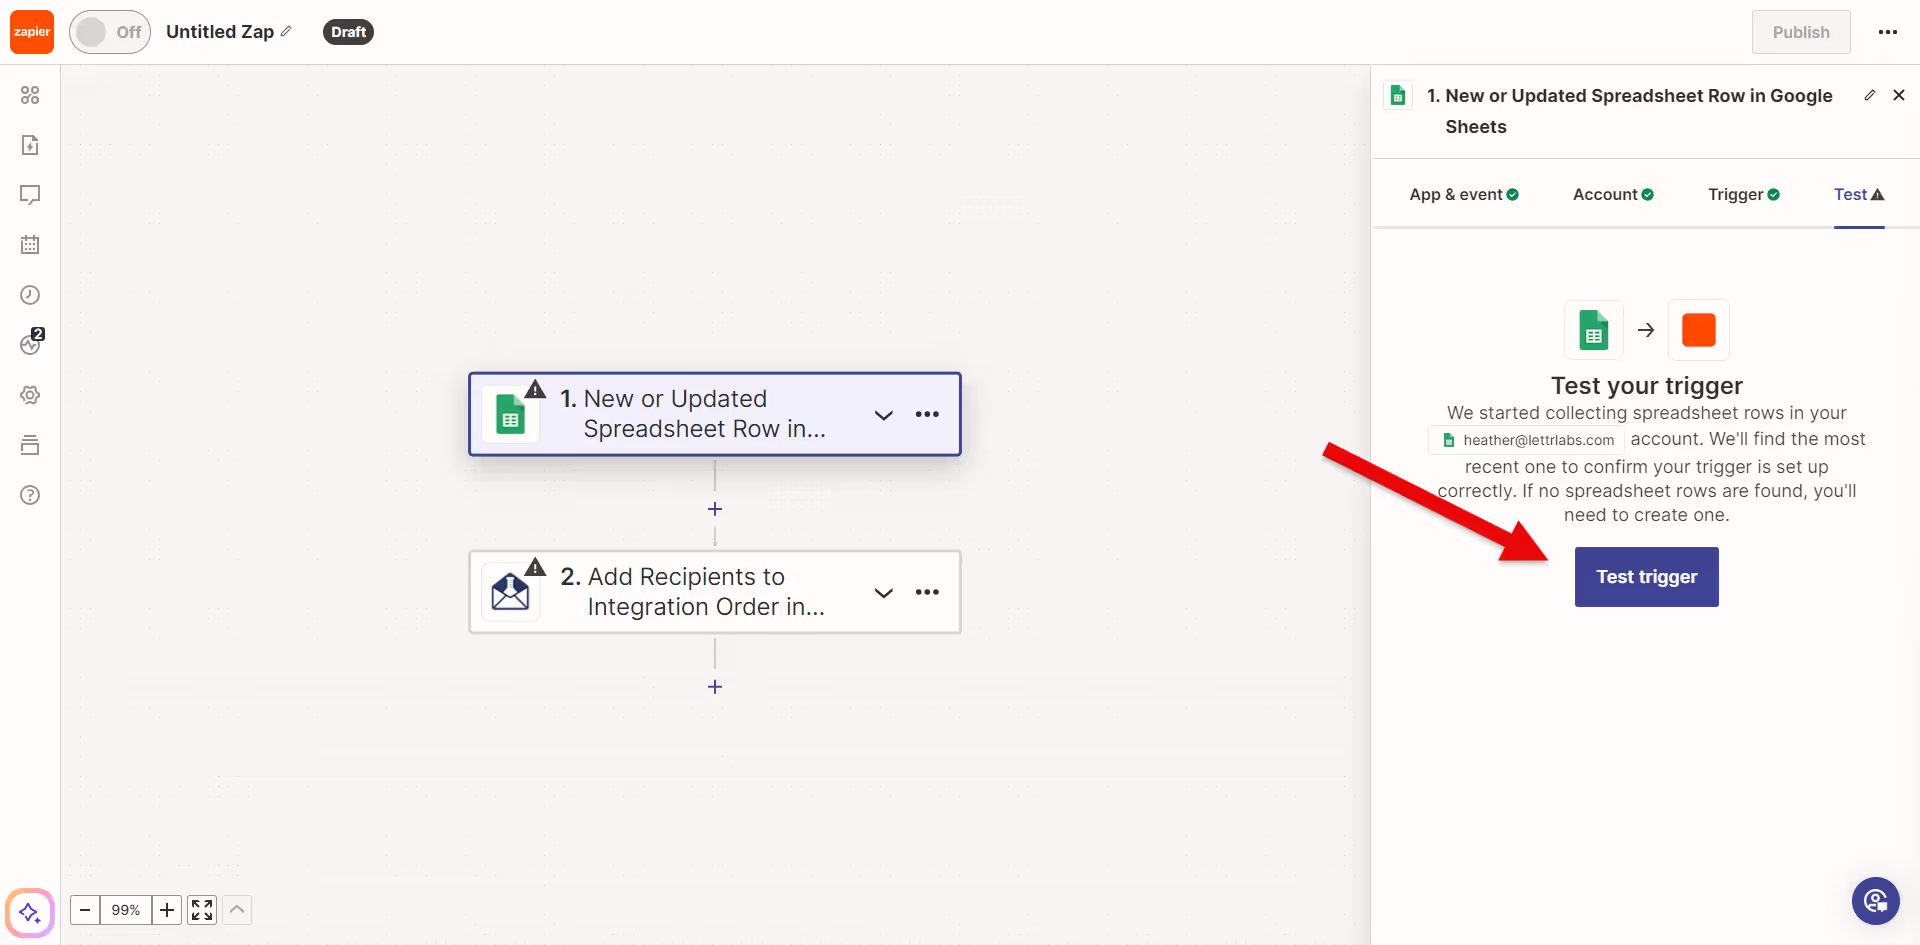Close the step editor panel
1920x945 pixels.
[1899, 95]
